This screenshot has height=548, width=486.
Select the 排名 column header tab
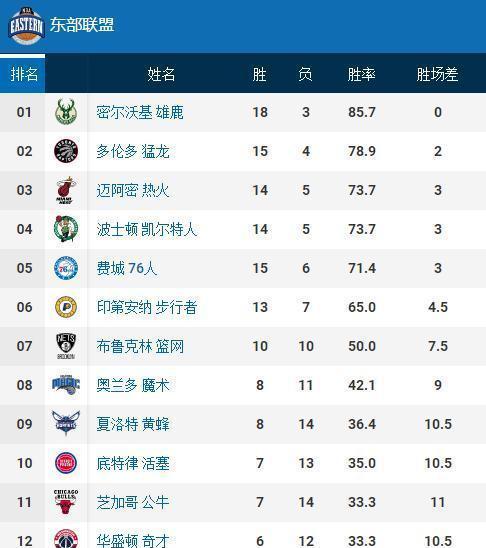click(23, 74)
